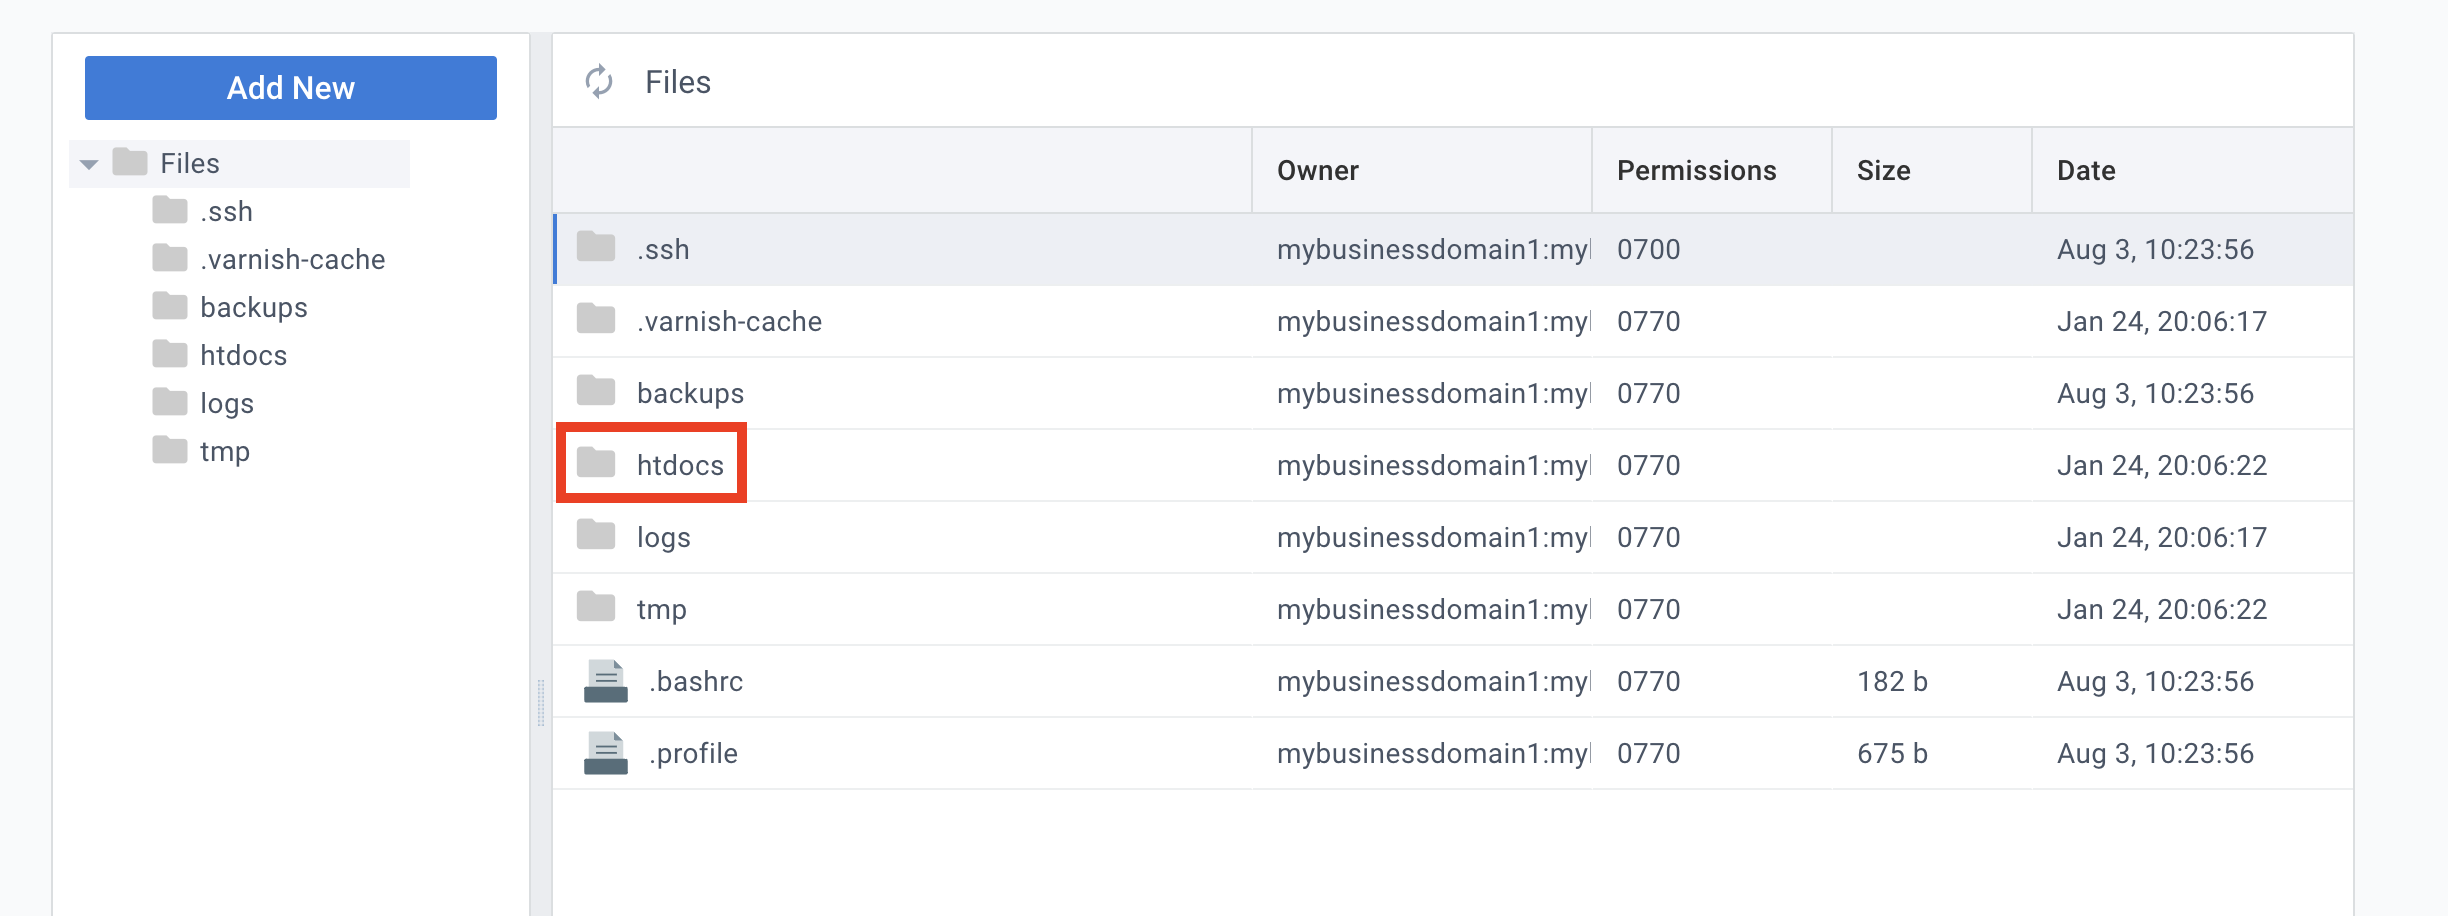This screenshot has height=916, width=2448.
Task: Select the .varnish-cache row name in list
Action: (x=729, y=322)
